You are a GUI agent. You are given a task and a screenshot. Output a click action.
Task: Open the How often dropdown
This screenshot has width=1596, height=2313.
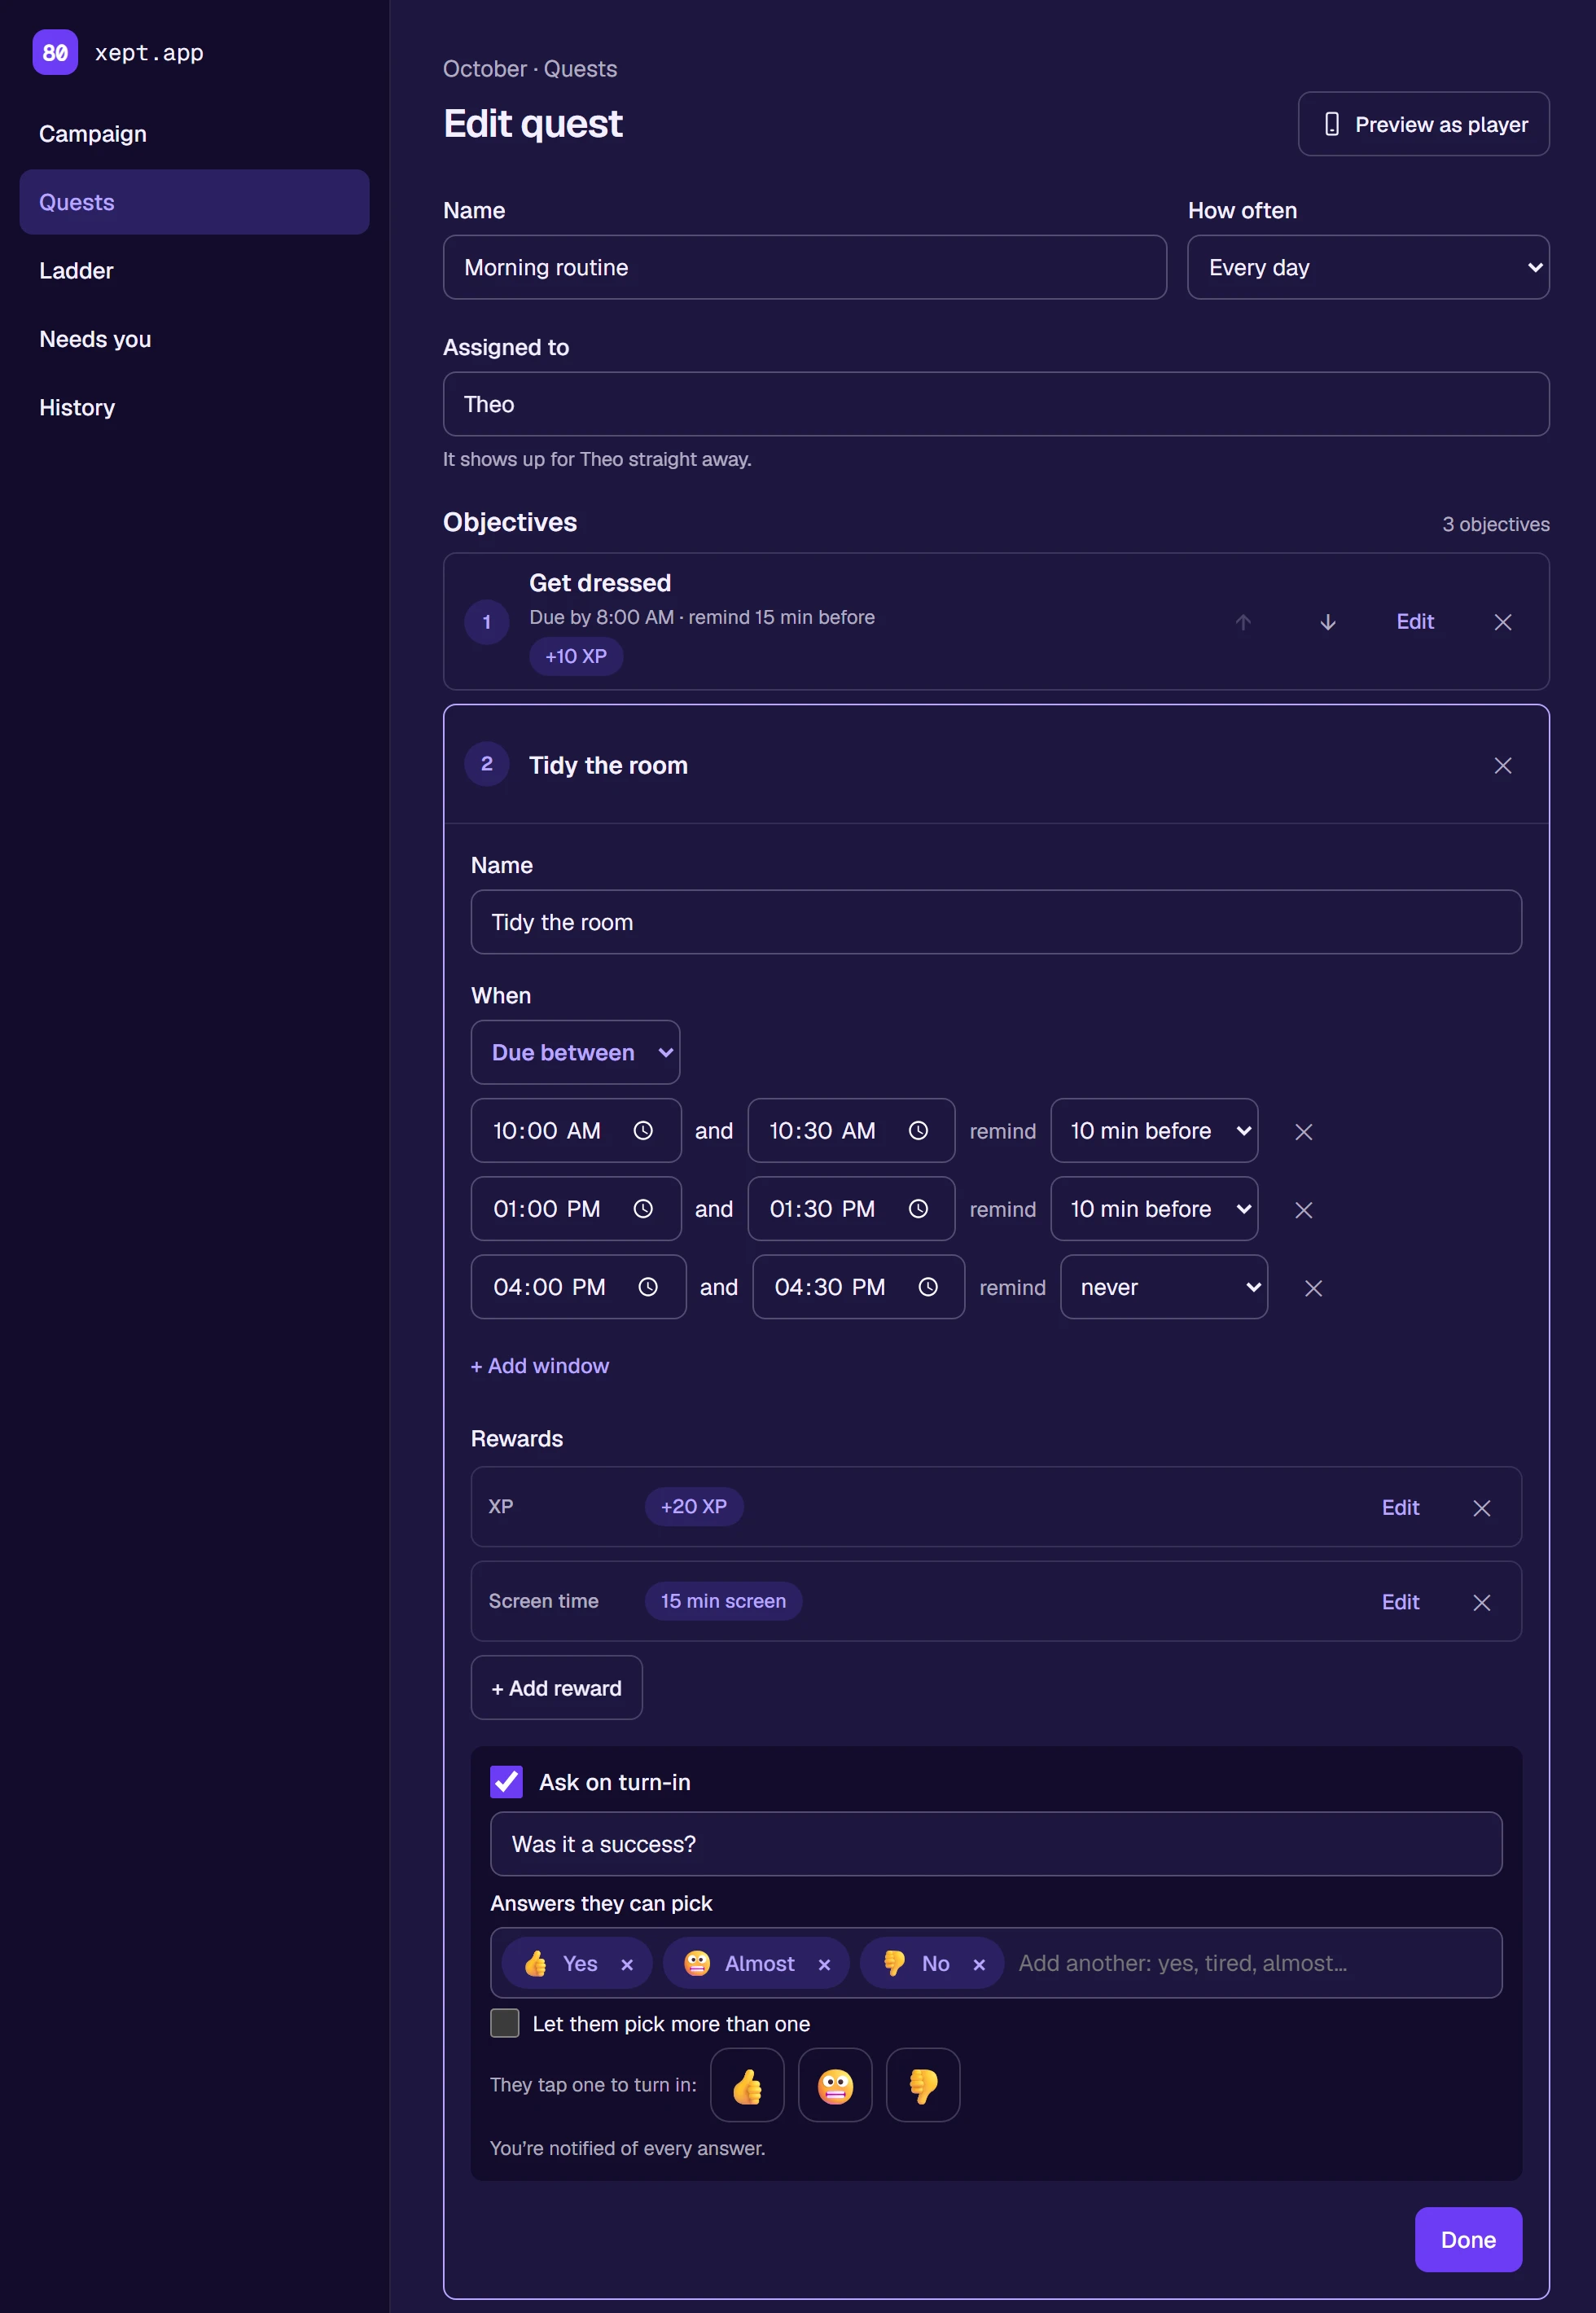tap(1368, 267)
